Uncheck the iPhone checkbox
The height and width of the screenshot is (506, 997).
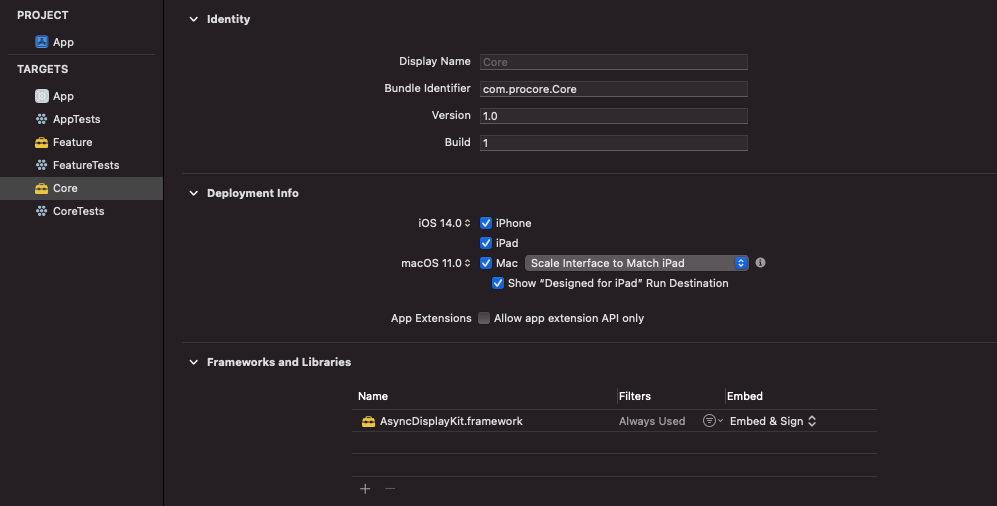[486, 223]
